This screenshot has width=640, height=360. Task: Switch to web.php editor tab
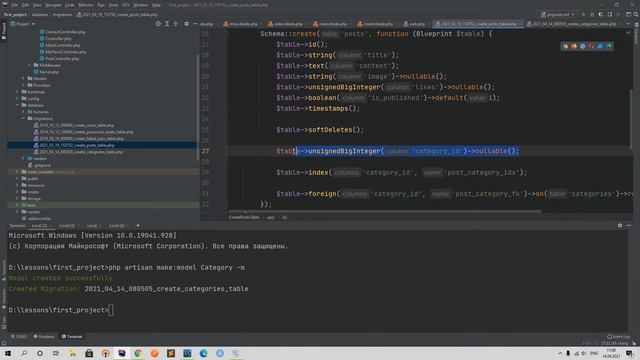tap(414, 24)
